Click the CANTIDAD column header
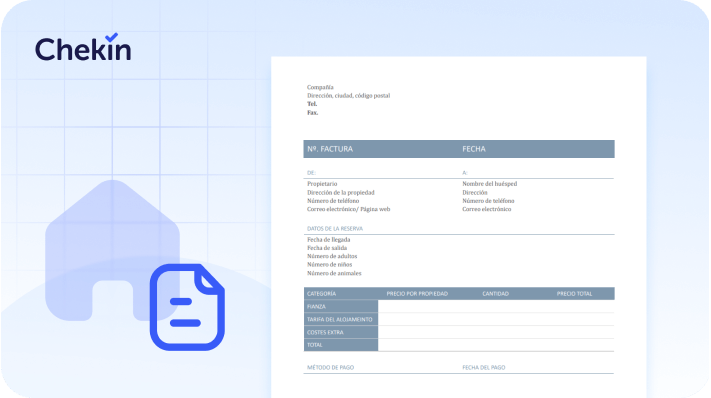Screen dimensions: 711x398 click(496, 294)
